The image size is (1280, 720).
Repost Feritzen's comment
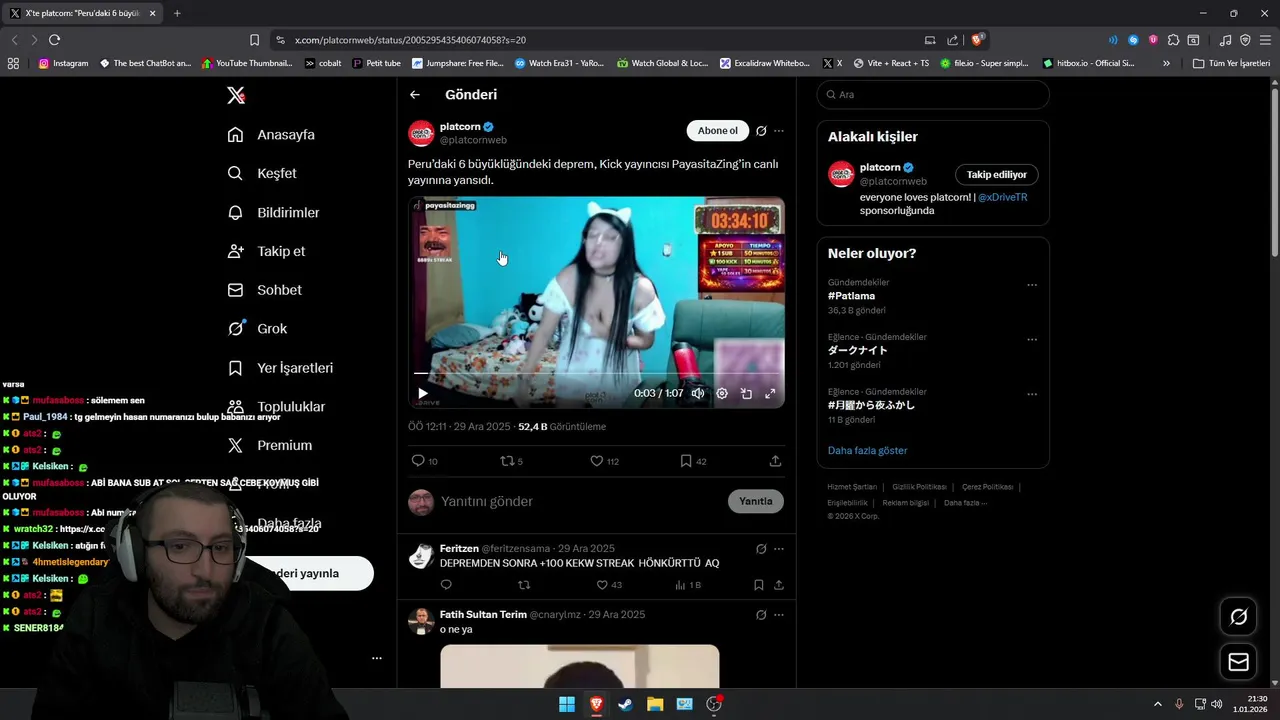click(x=524, y=585)
